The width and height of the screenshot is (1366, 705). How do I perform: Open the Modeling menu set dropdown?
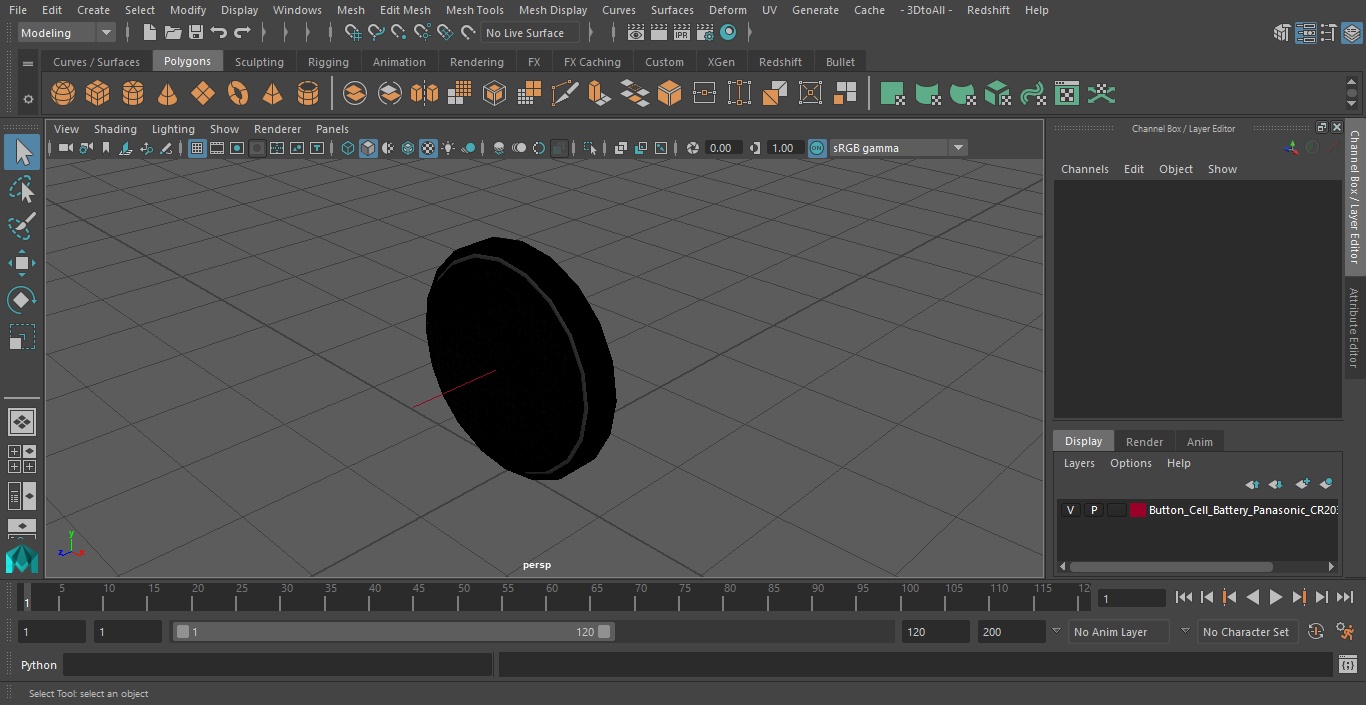click(x=66, y=33)
